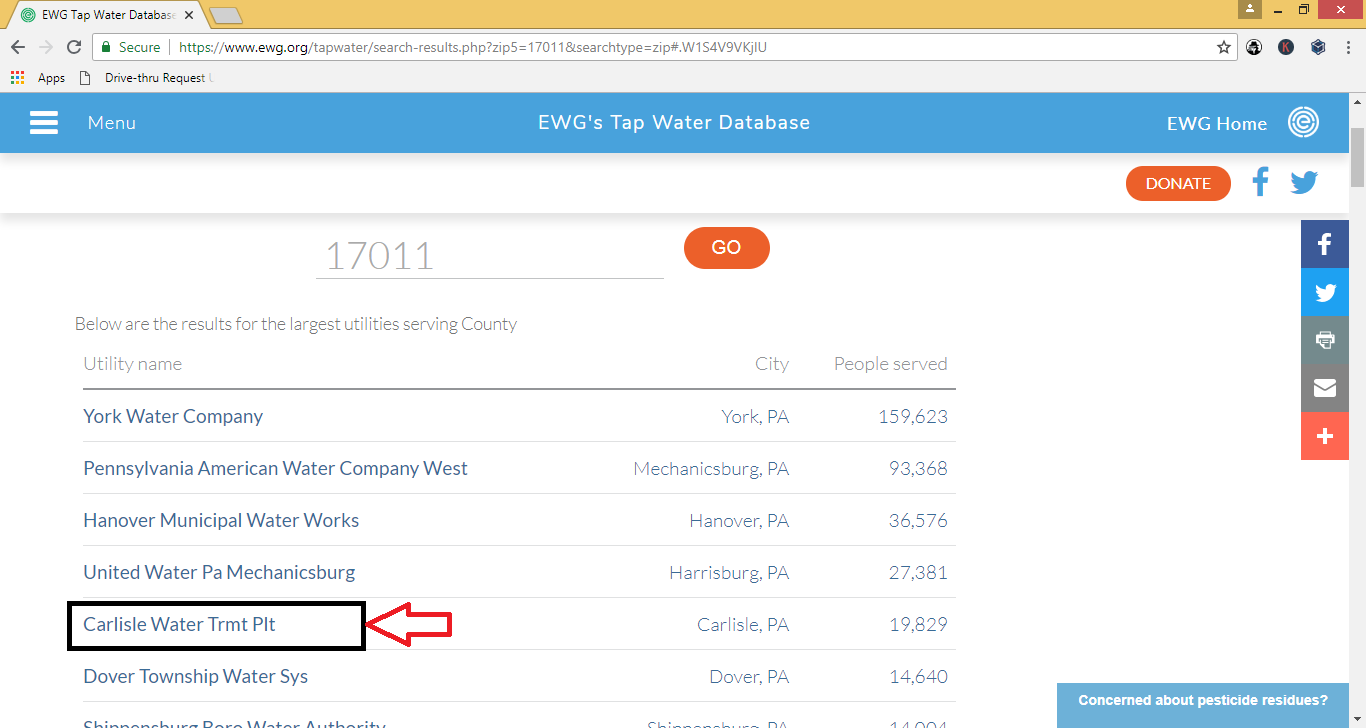Click the 19,829 people served value
The width and height of the screenshot is (1366, 728).
click(x=918, y=624)
